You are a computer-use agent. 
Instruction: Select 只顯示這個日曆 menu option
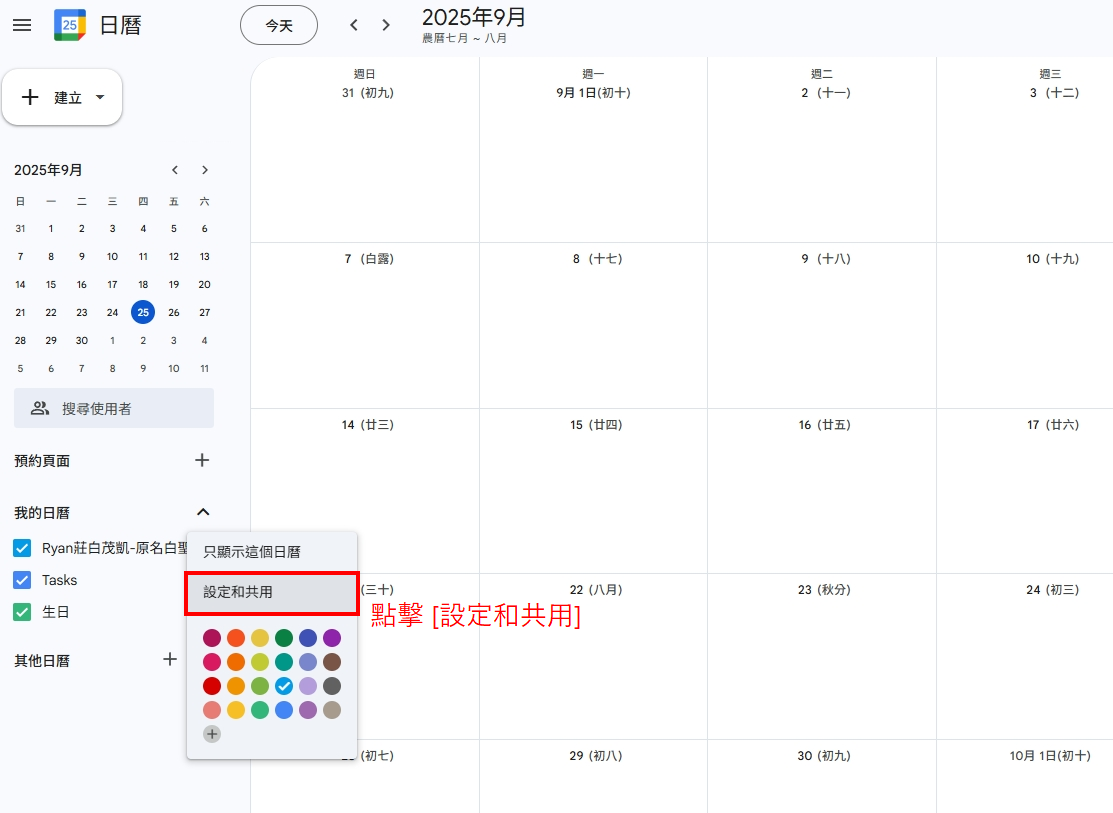tap(252, 551)
